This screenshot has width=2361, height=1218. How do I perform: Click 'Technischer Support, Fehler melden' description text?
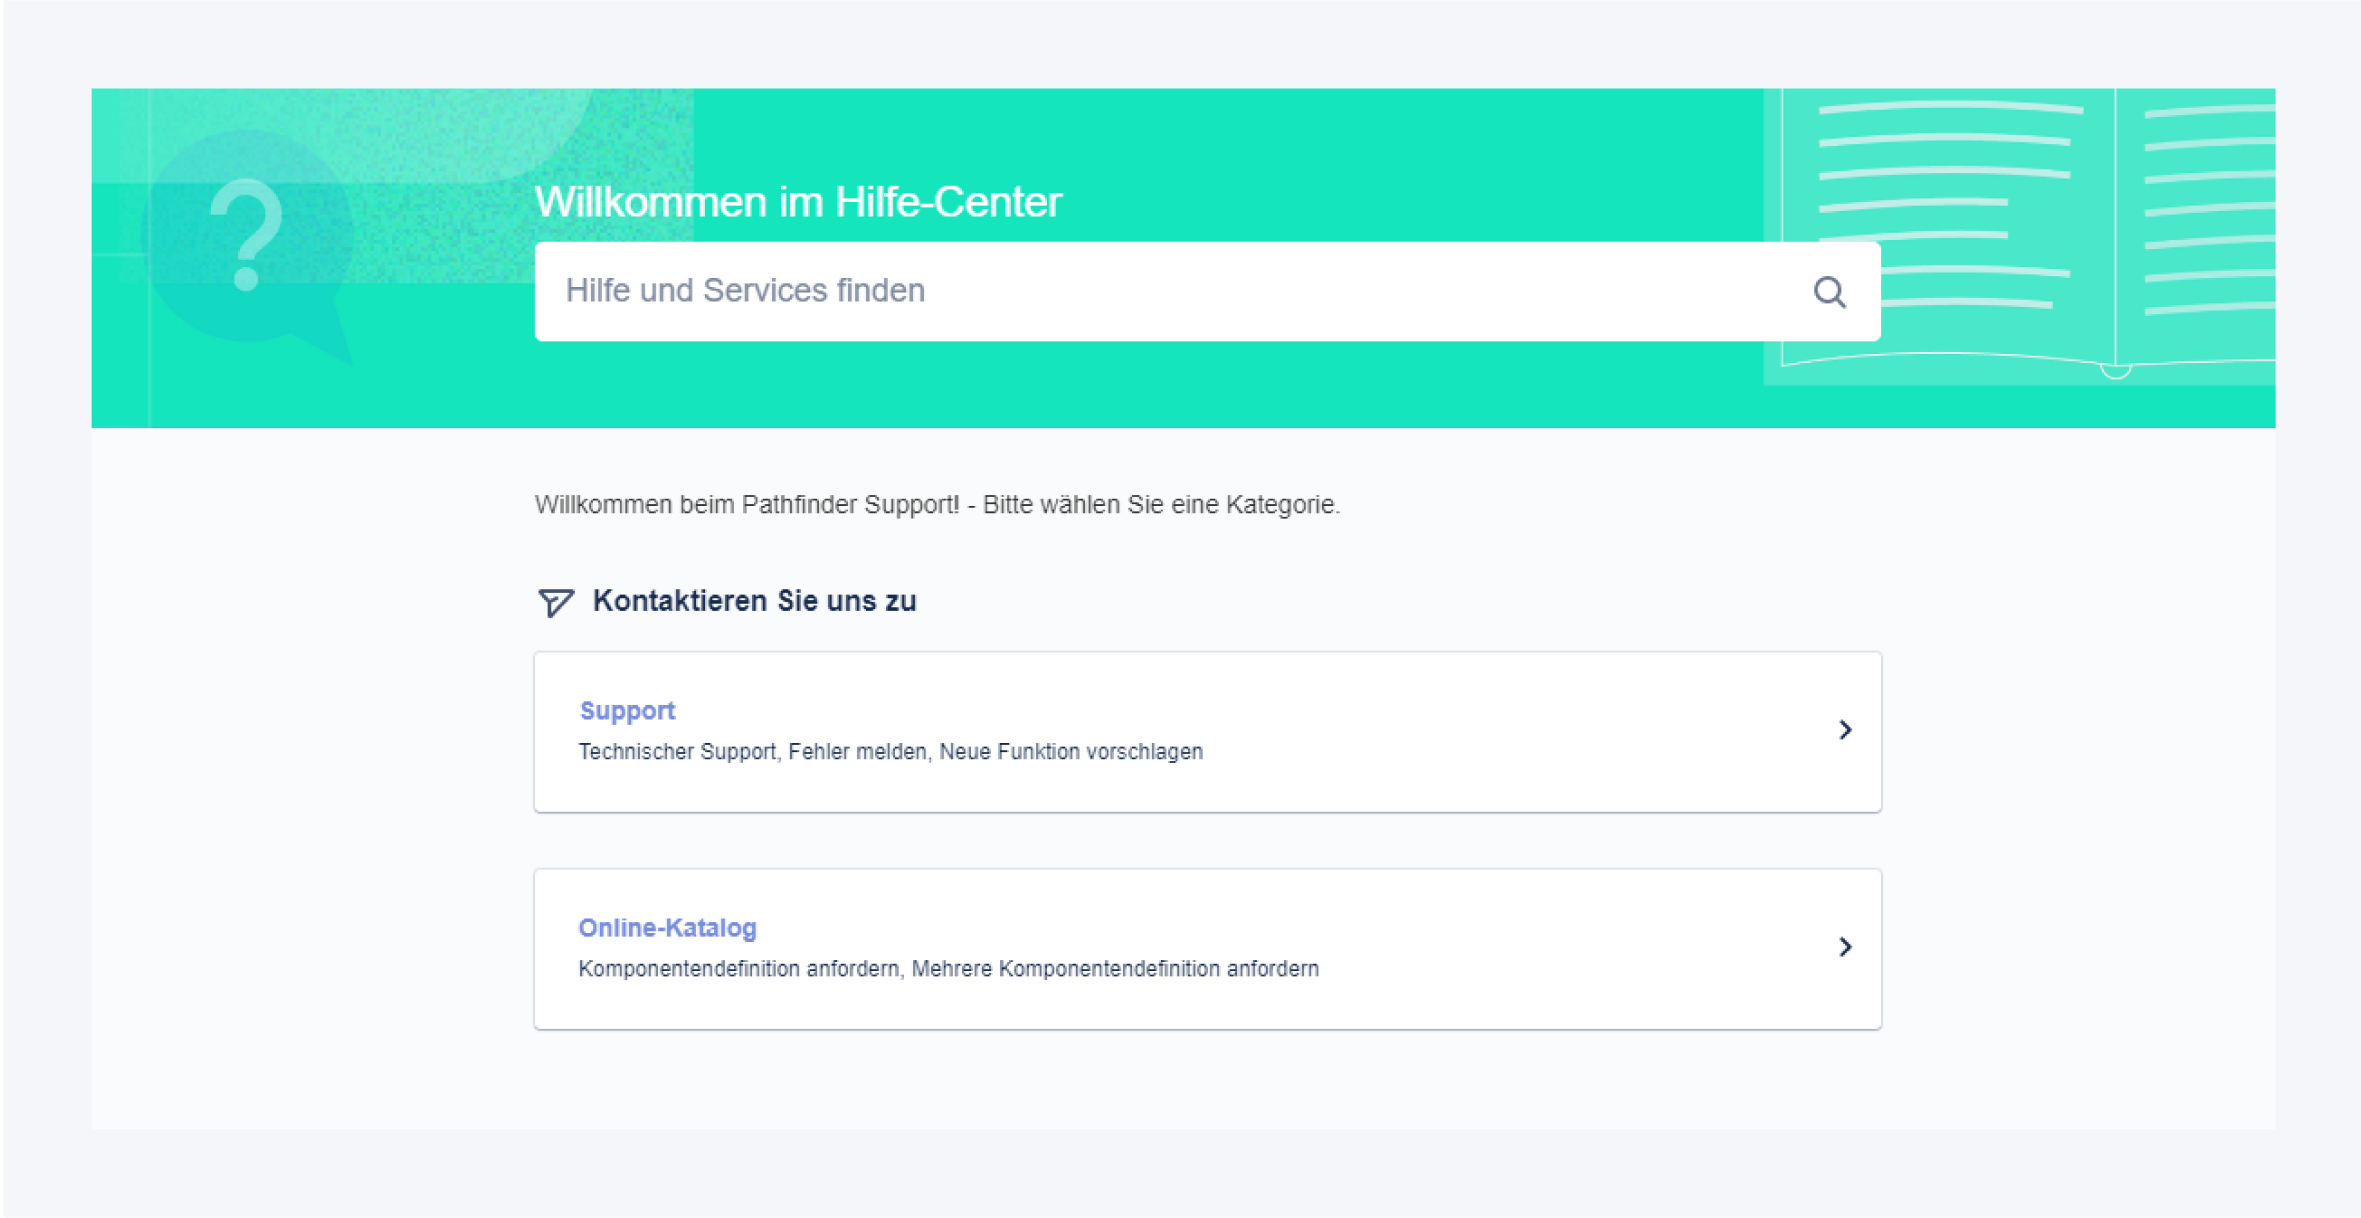click(x=752, y=752)
